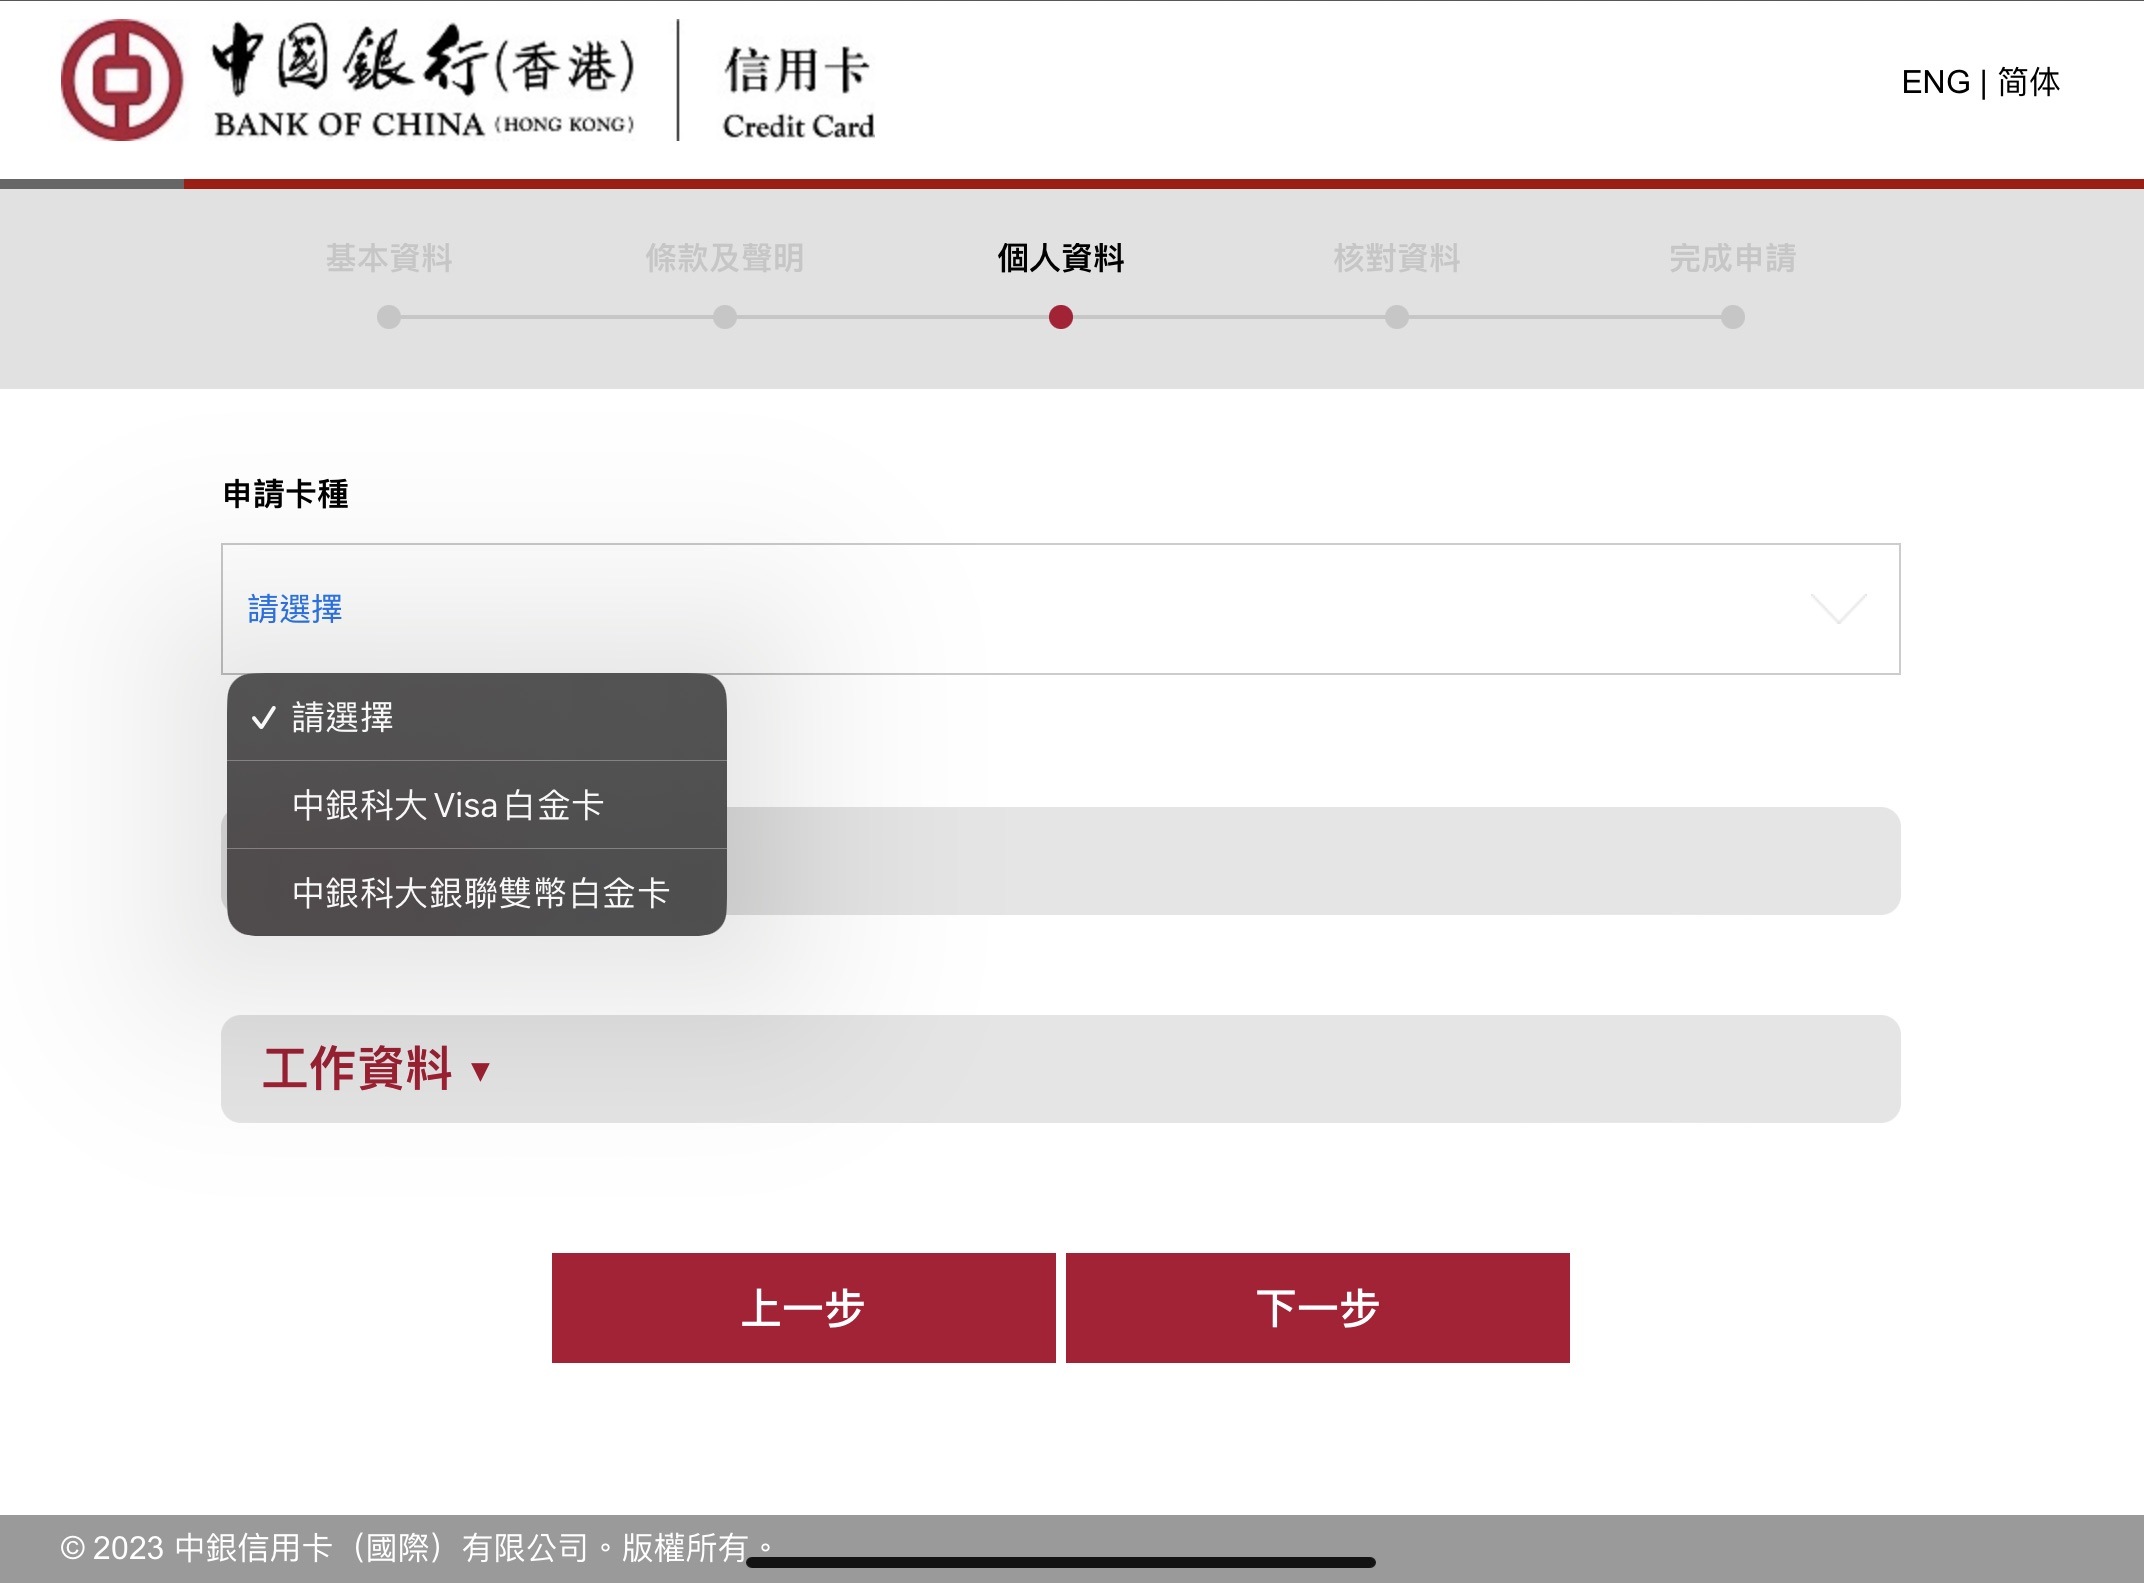Viewport: 2144px width, 1583px height.
Task: Select 中銀科大銀聯雙幣白金卡 option
Action: (x=476, y=893)
